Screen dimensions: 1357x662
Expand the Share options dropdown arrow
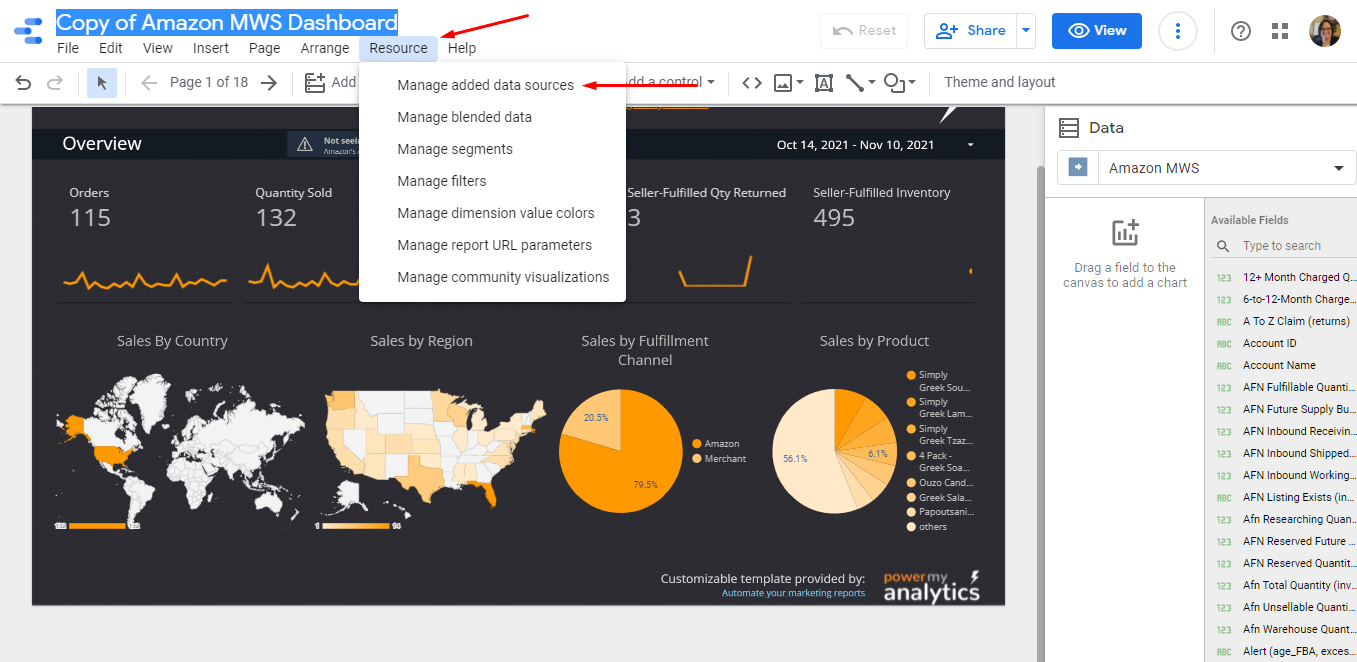click(x=1025, y=31)
